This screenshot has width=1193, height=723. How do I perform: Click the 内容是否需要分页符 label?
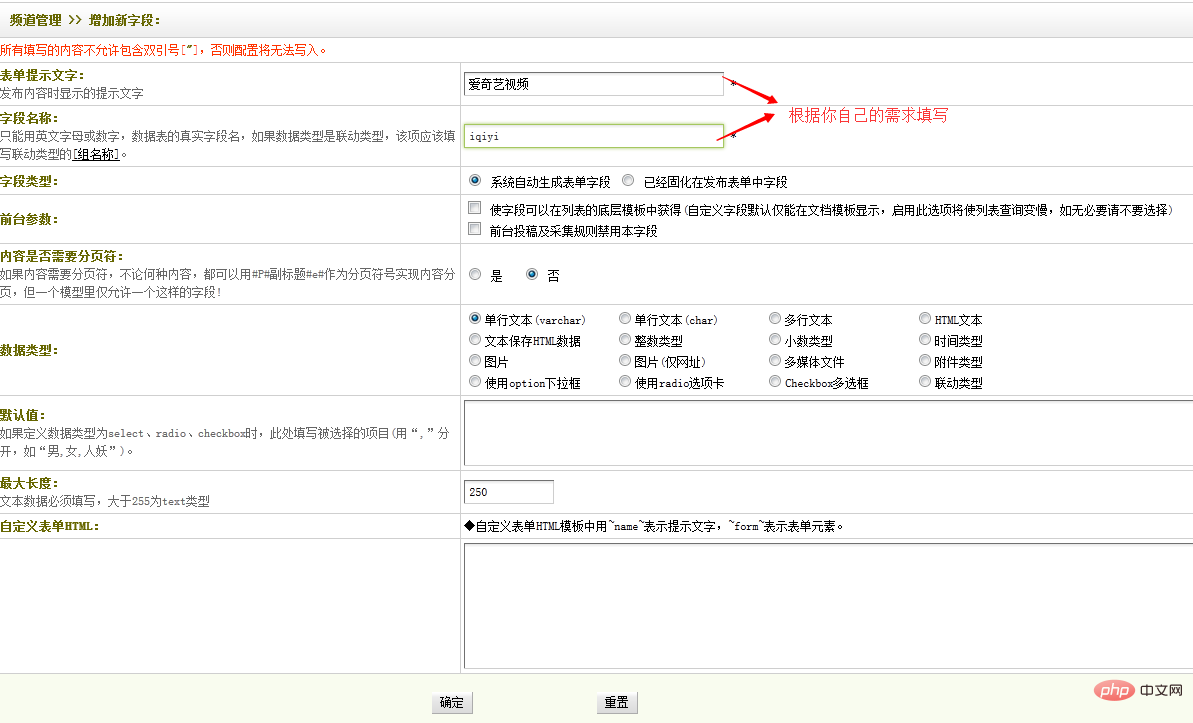[x=62, y=256]
